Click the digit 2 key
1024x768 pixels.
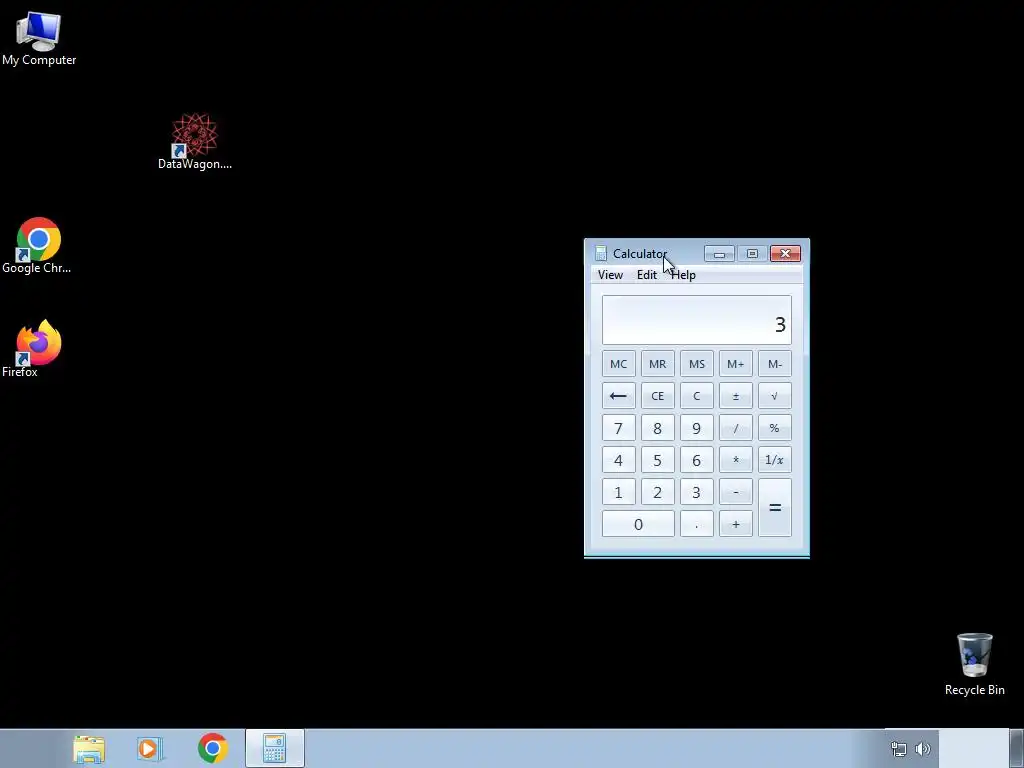click(658, 492)
